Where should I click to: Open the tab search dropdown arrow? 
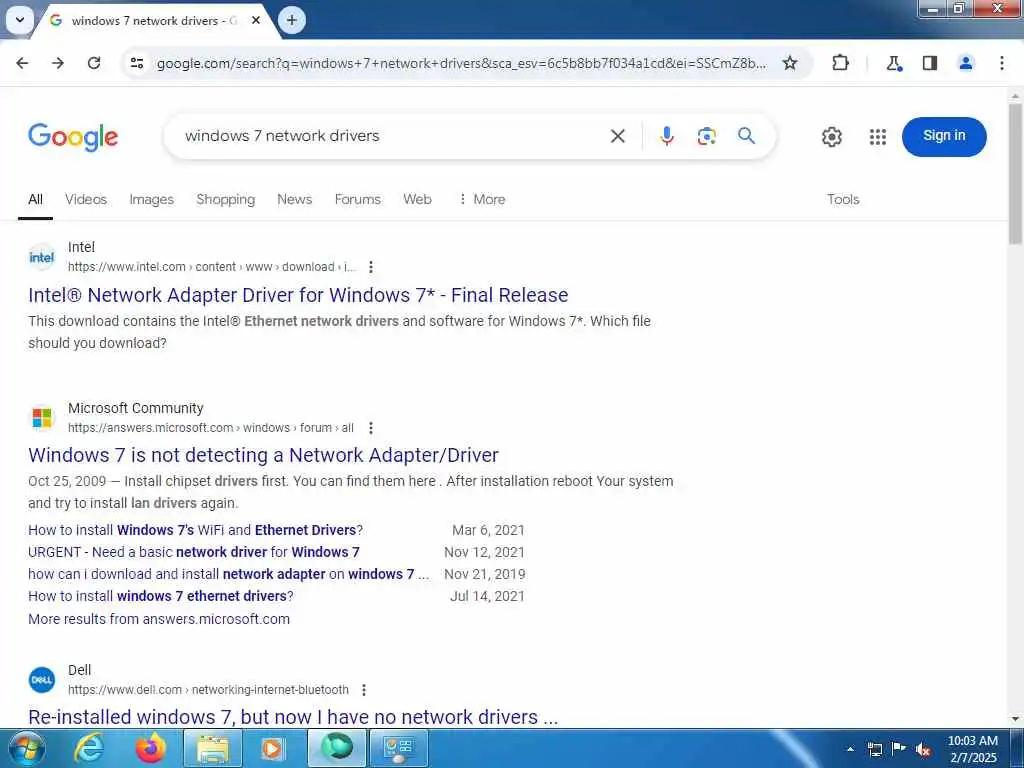[20, 20]
